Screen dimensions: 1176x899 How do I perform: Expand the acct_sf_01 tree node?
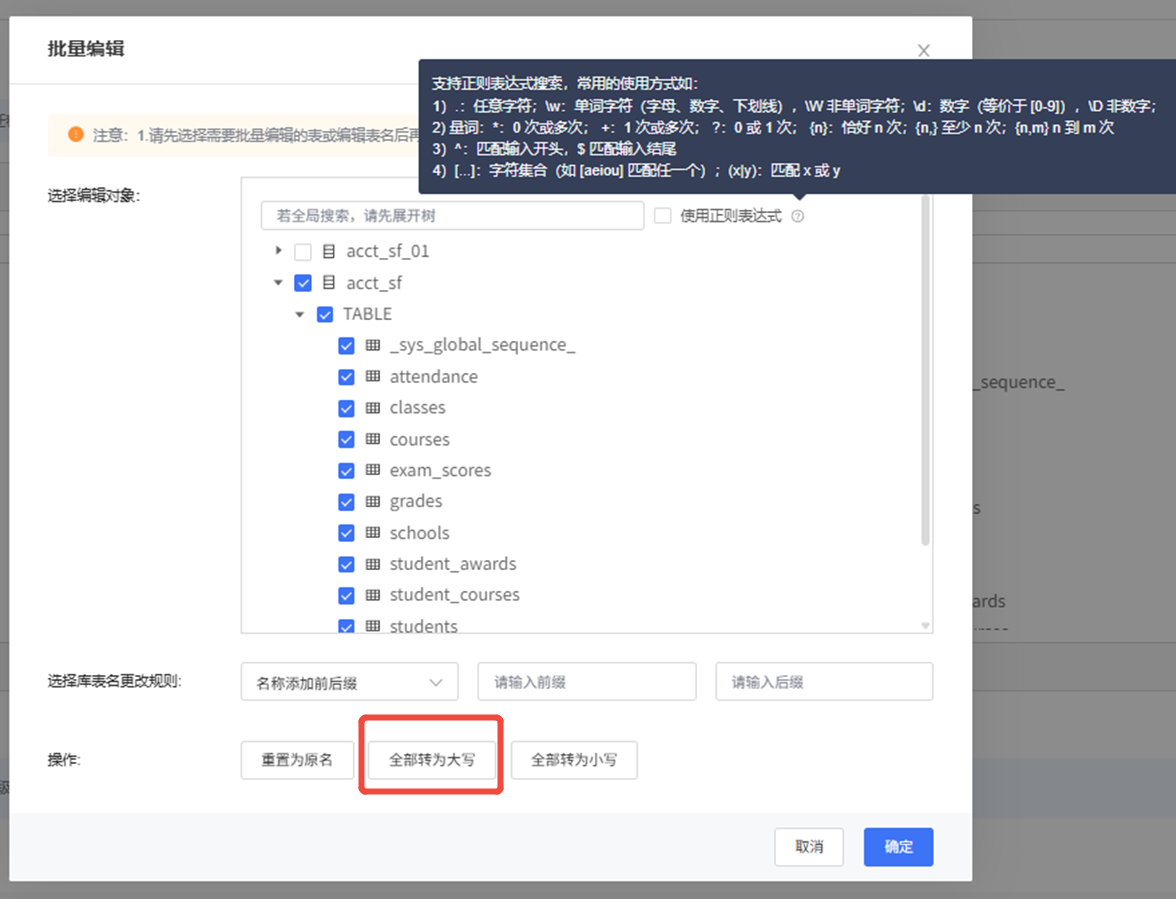click(x=278, y=250)
